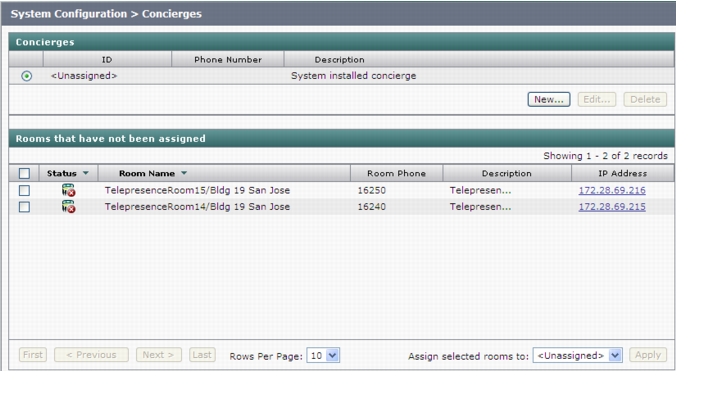Go to the Next page of rooms
Image resolution: width=701 pixels, height=395 pixels.
(158, 355)
